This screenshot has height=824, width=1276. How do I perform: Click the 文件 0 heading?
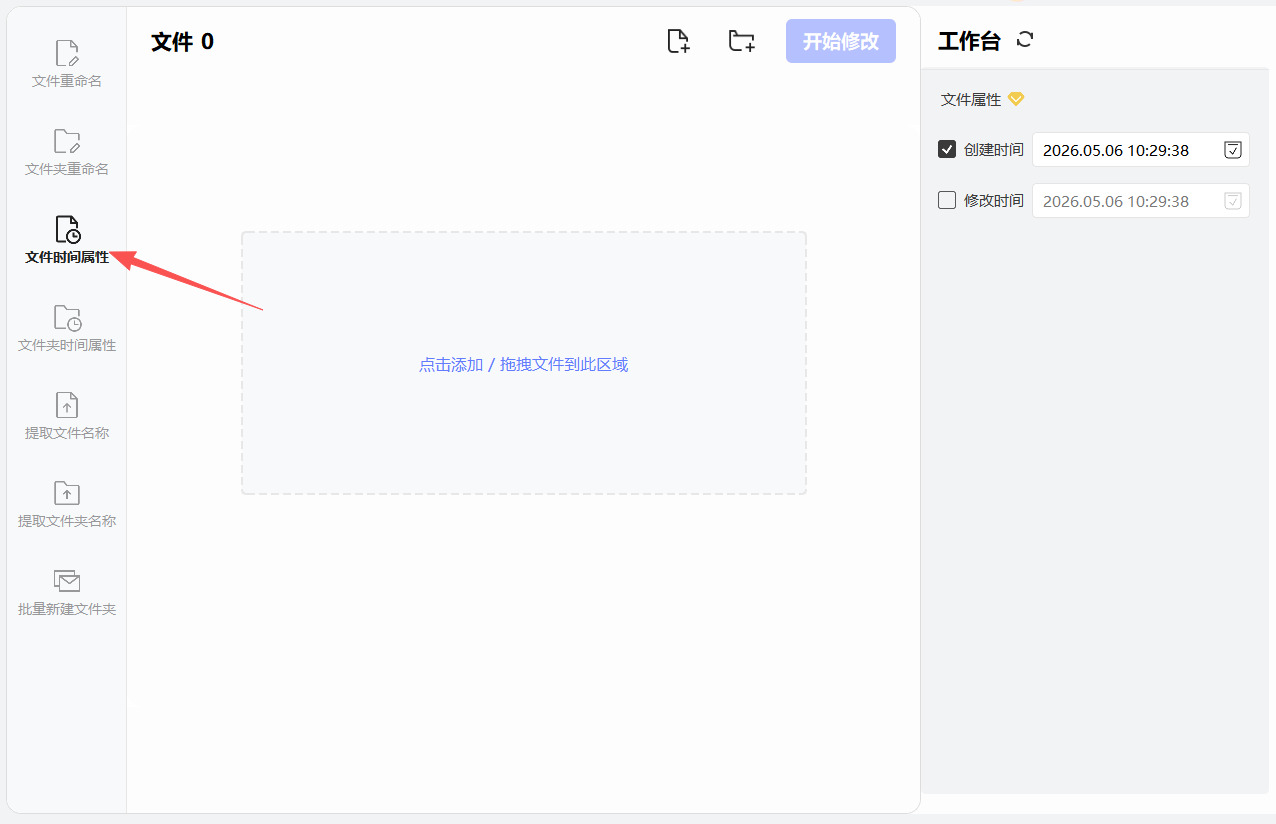click(182, 41)
